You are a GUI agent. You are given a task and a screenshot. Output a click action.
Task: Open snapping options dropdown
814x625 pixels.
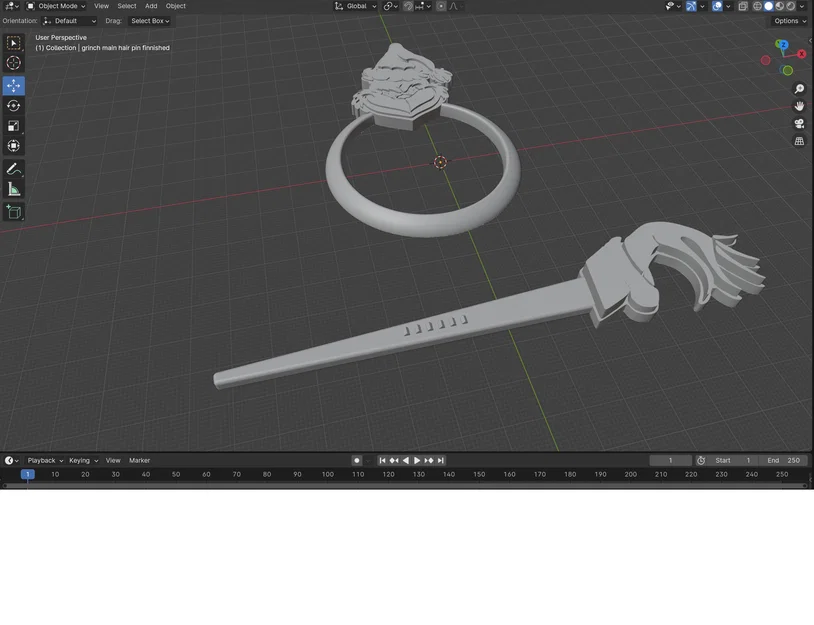click(423, 6)
